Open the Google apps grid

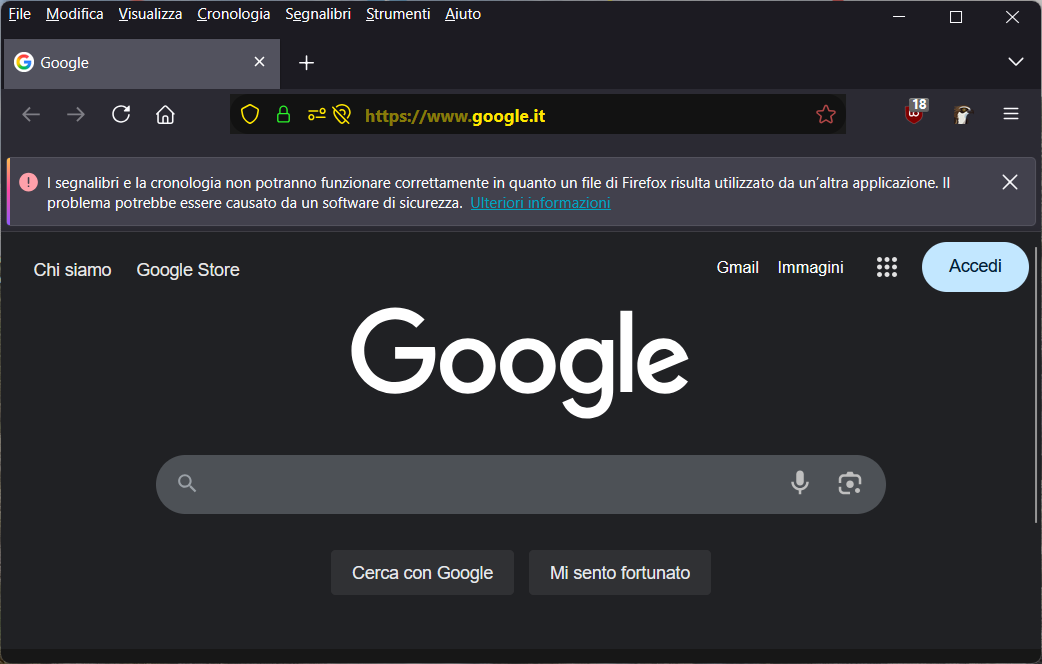[x=886, y=267]
